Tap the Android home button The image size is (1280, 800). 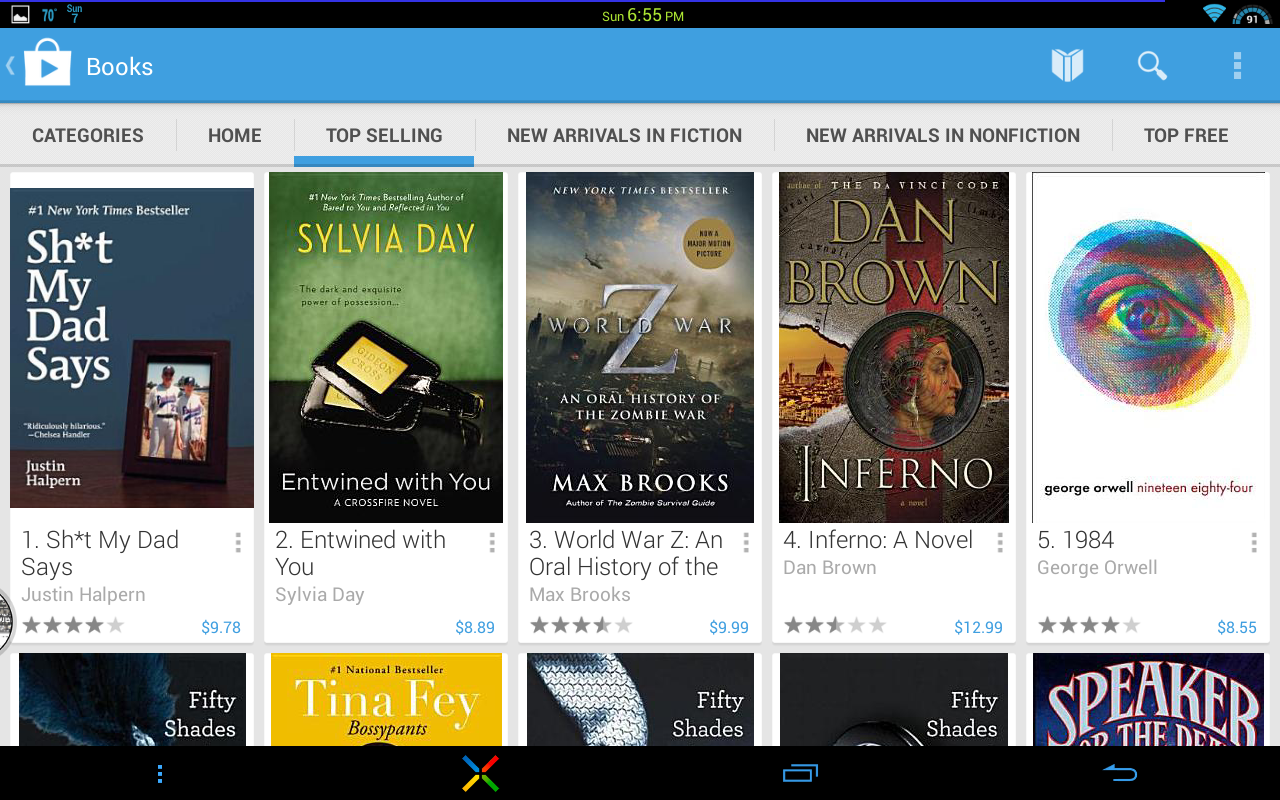[480, 774]
